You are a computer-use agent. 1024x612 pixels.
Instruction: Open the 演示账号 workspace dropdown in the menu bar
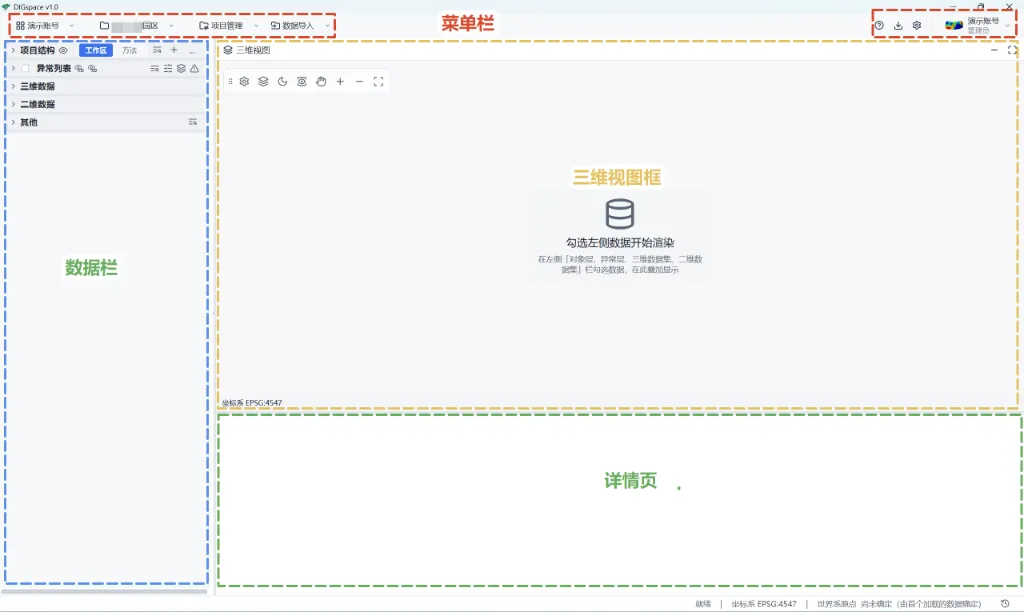(44, 25)
